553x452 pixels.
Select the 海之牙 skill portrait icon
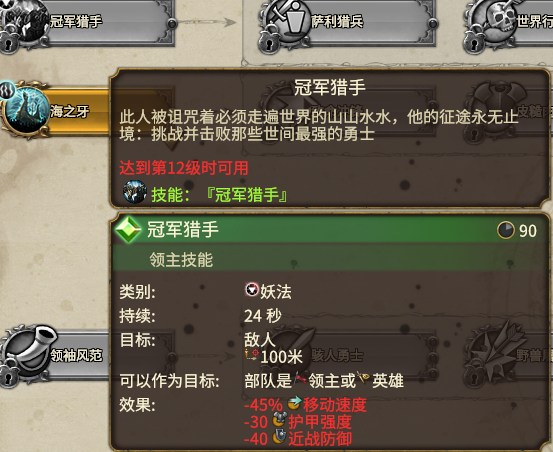tap(28, 110)
